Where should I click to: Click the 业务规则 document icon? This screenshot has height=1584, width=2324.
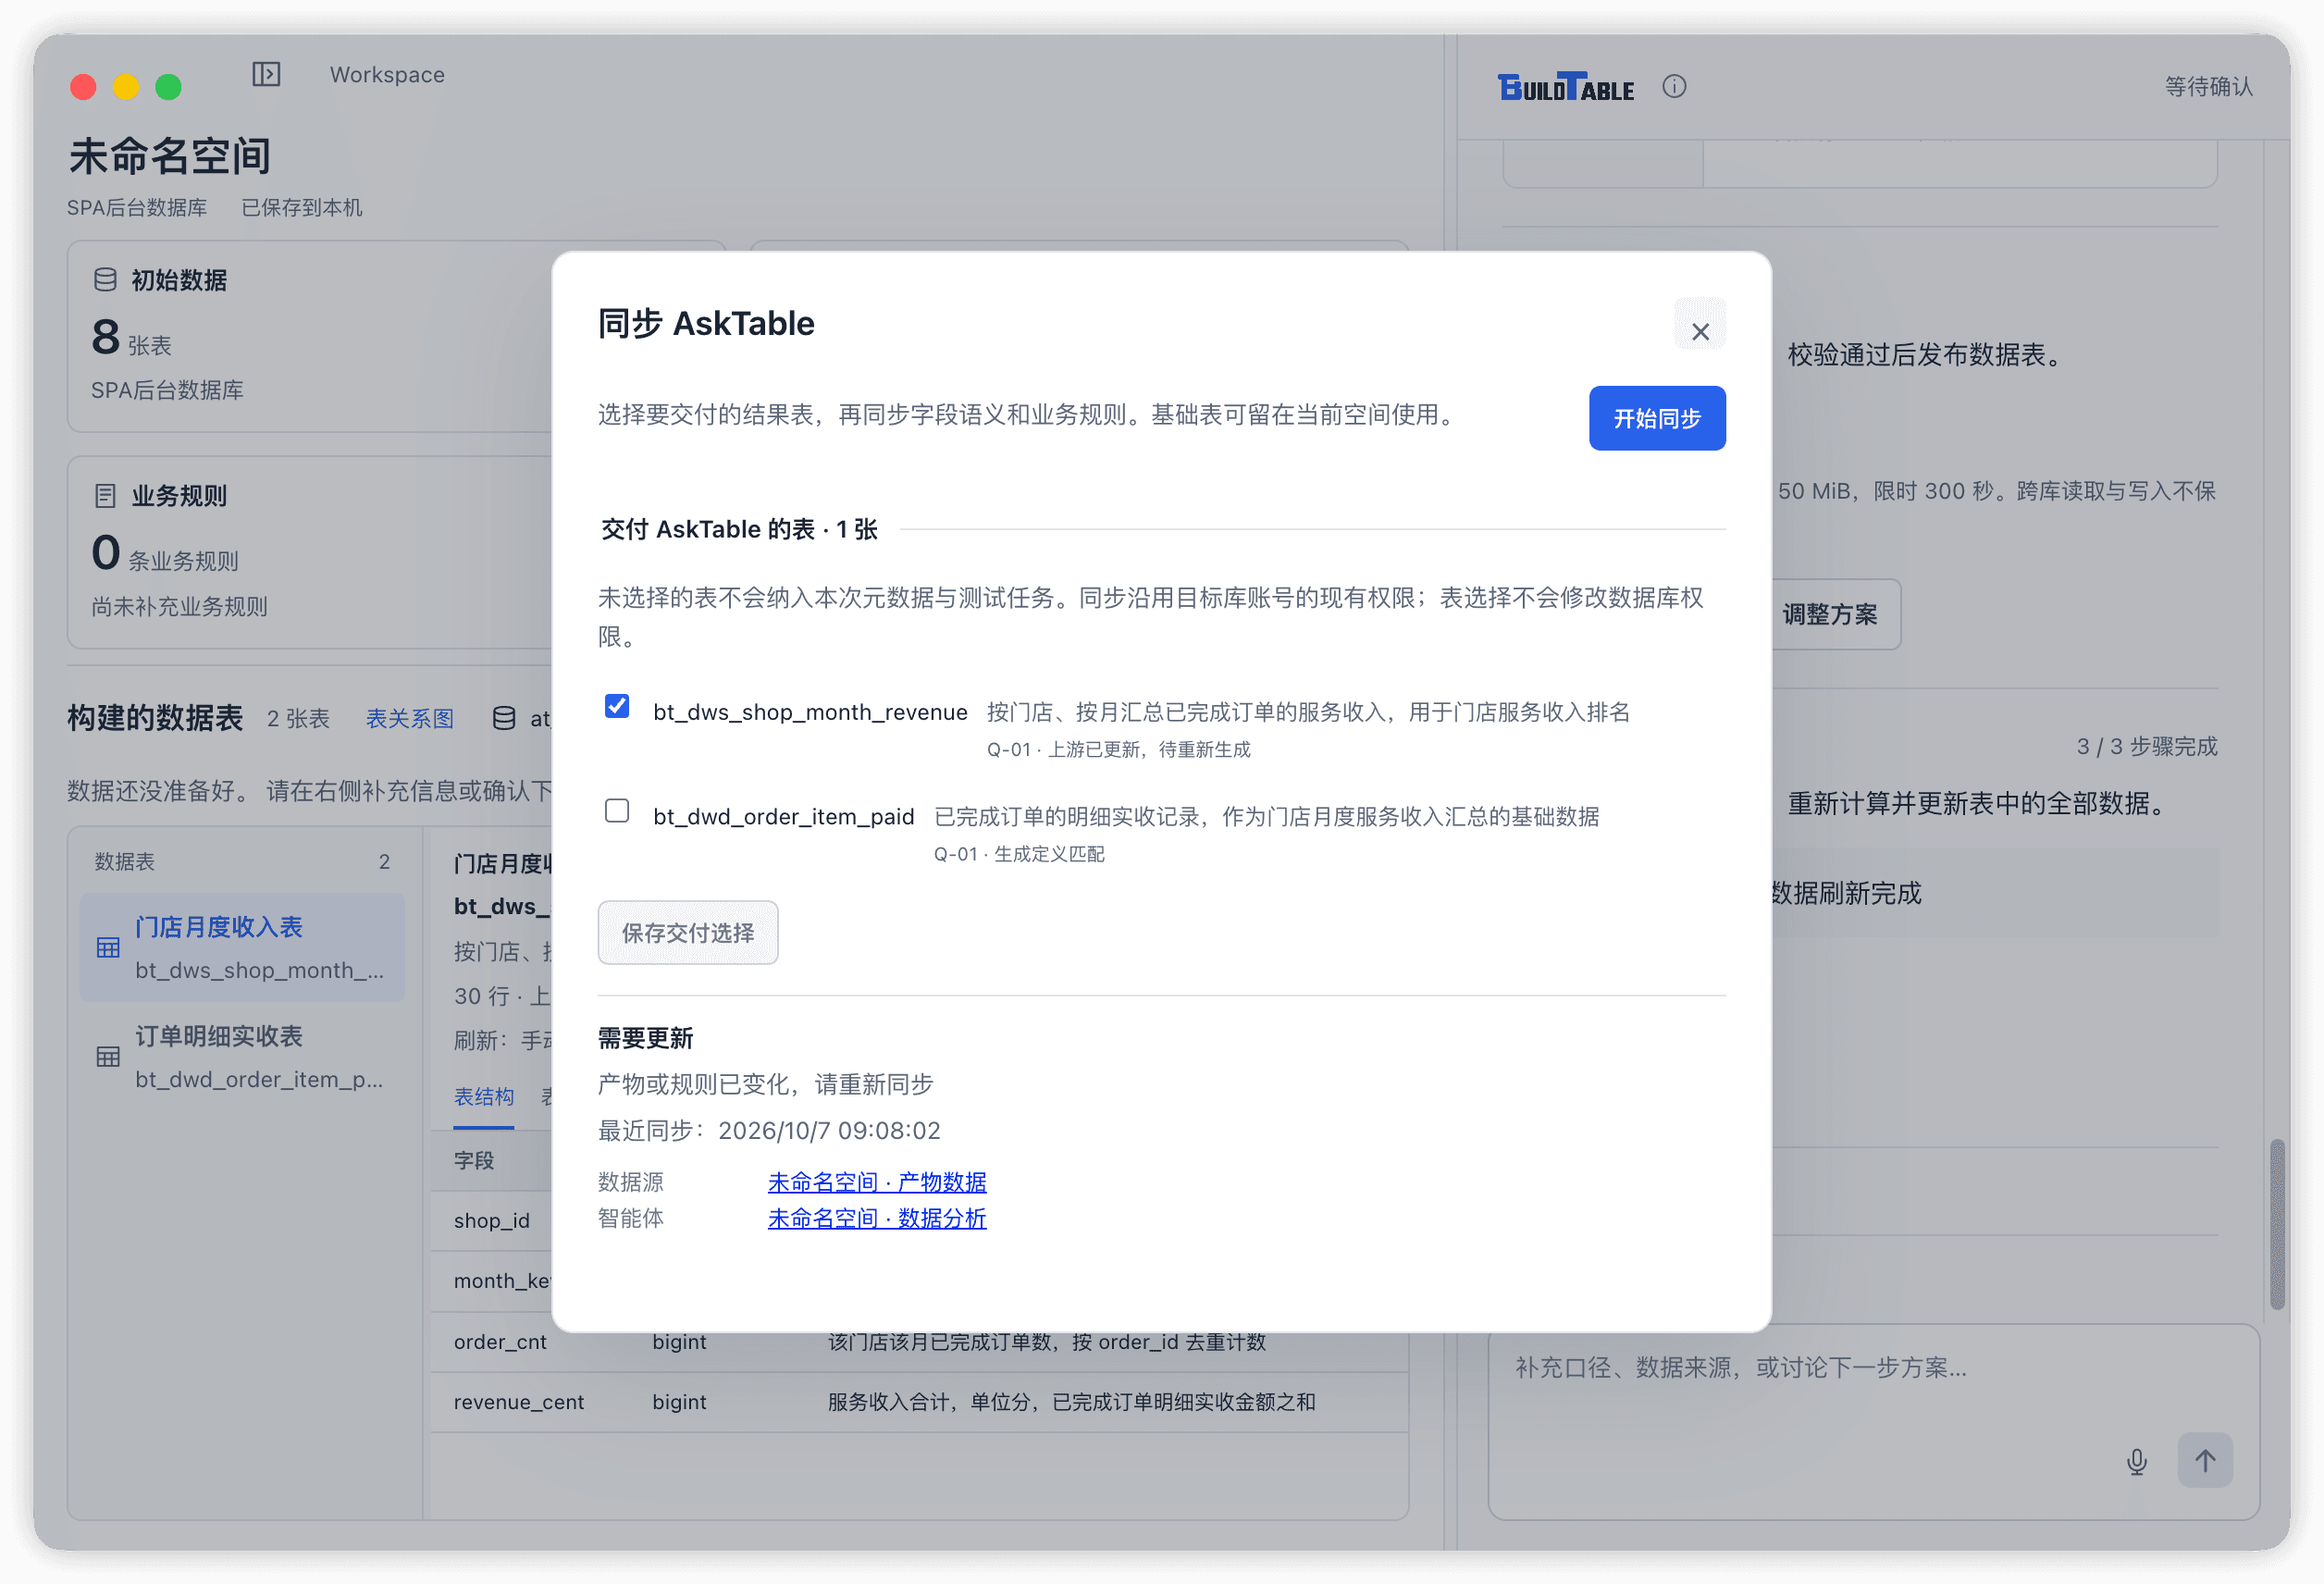pyautogui.click(x=105, y=495)
